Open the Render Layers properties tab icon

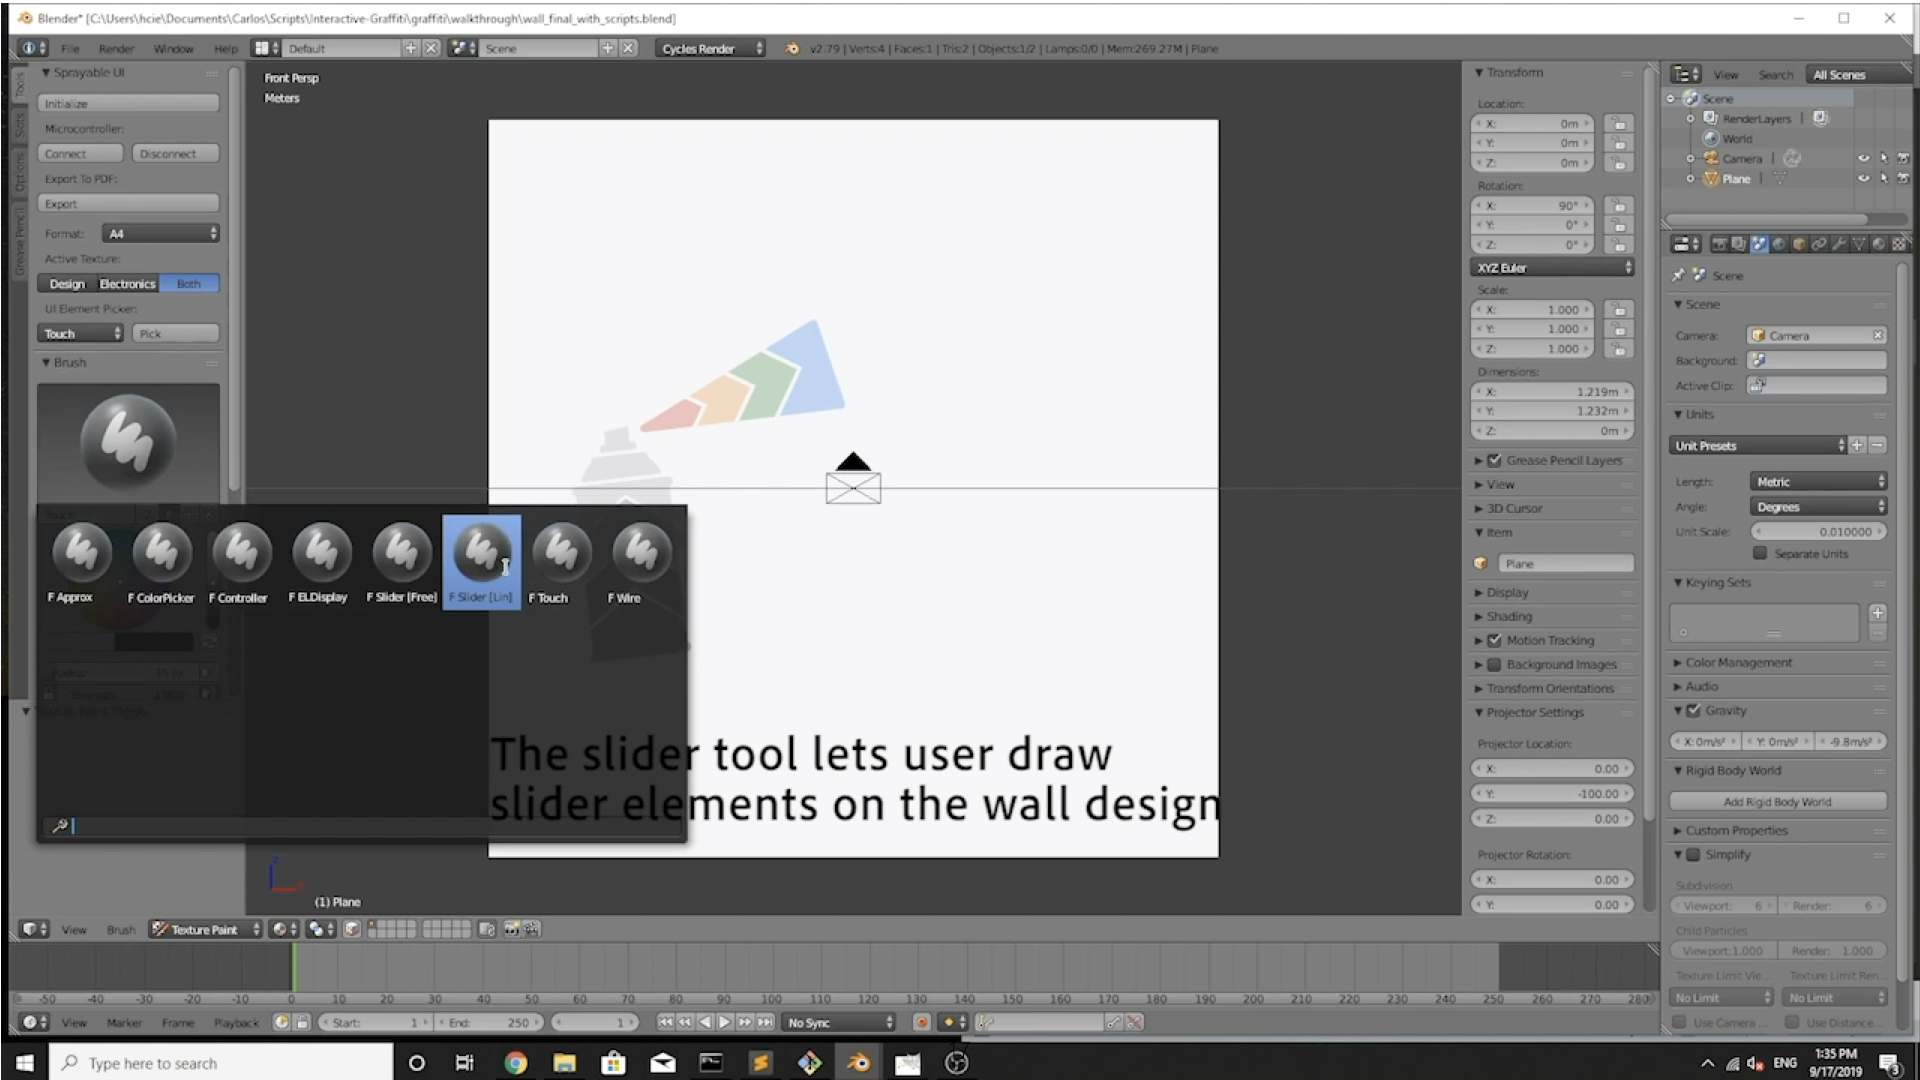tap(1739, 244)
